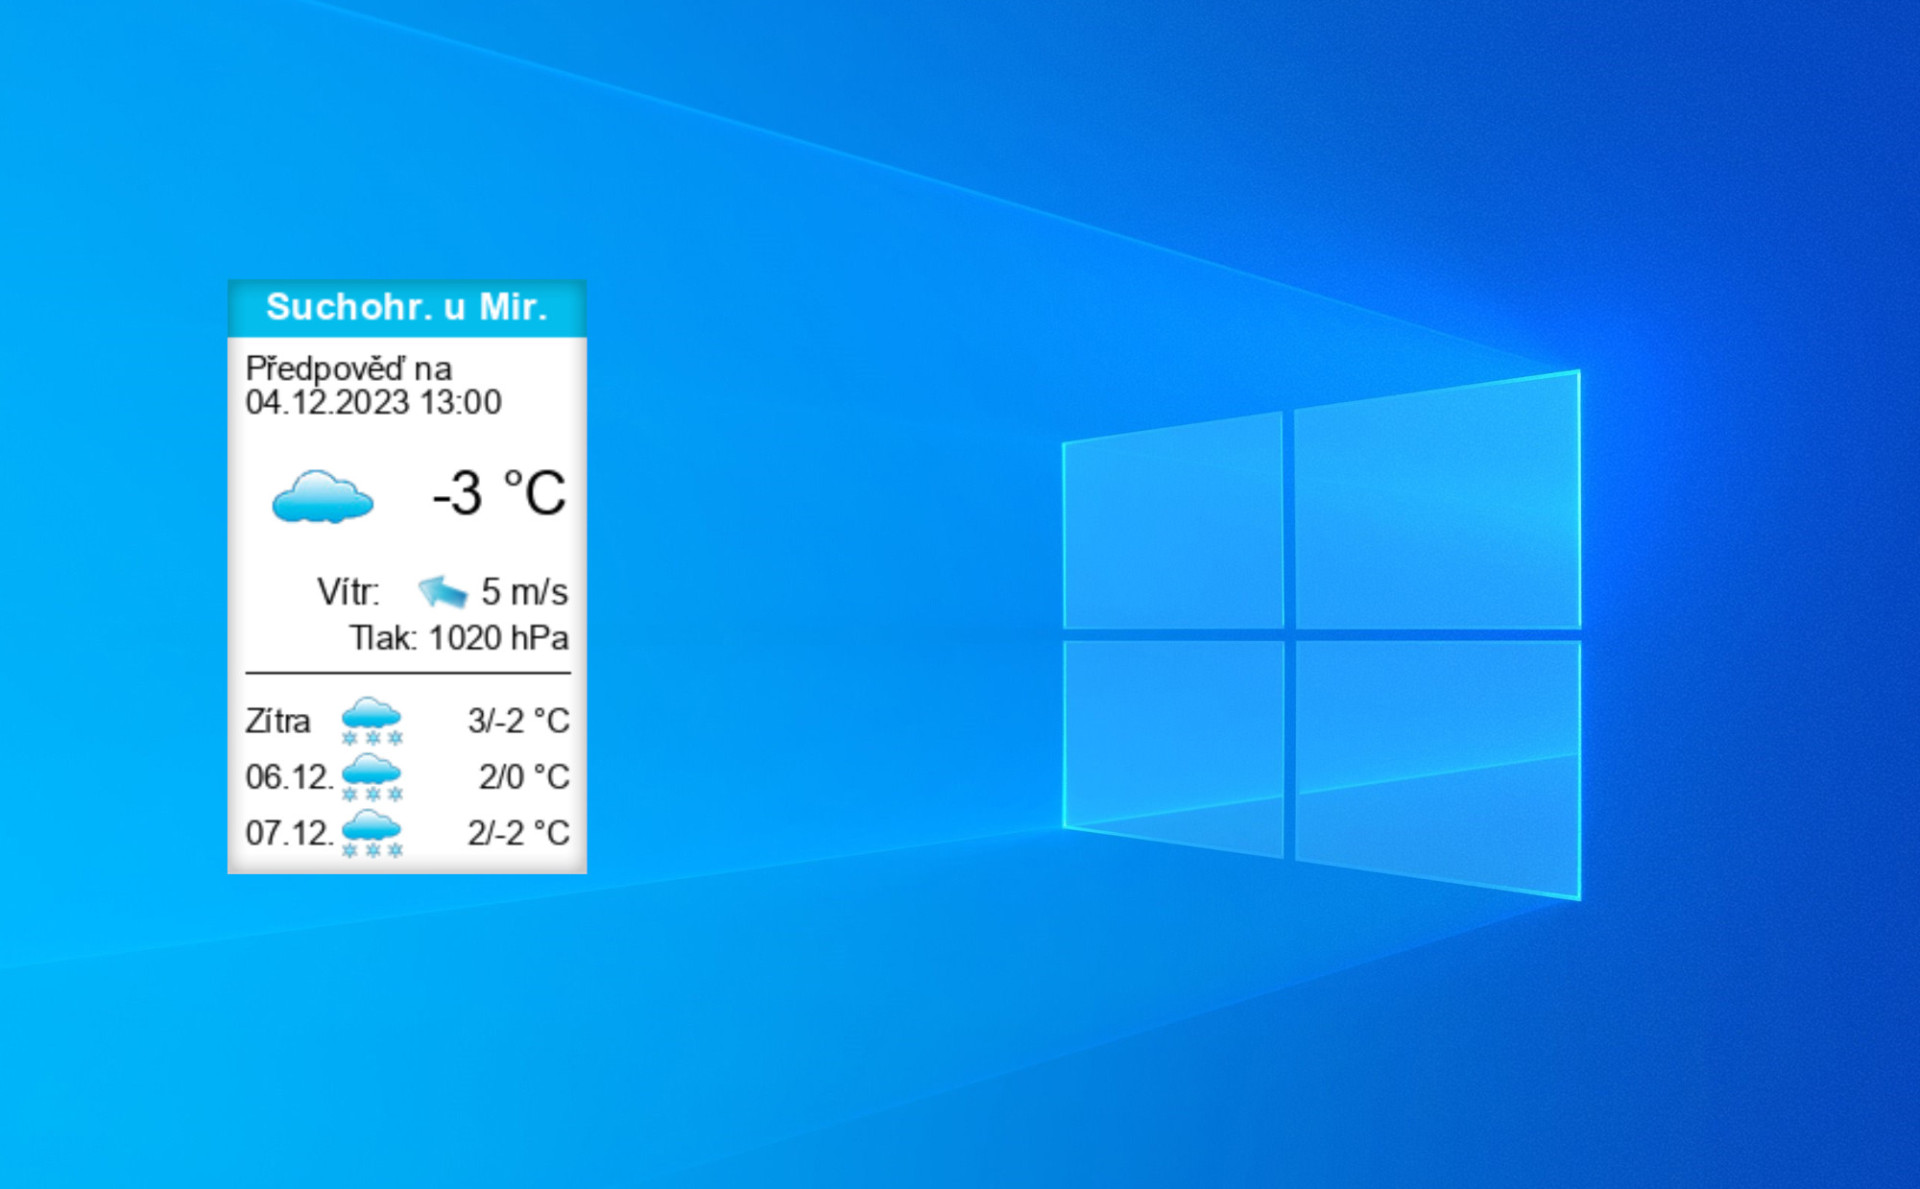
Task: Select the -3 °C current temperature
Action: (499, 493)
